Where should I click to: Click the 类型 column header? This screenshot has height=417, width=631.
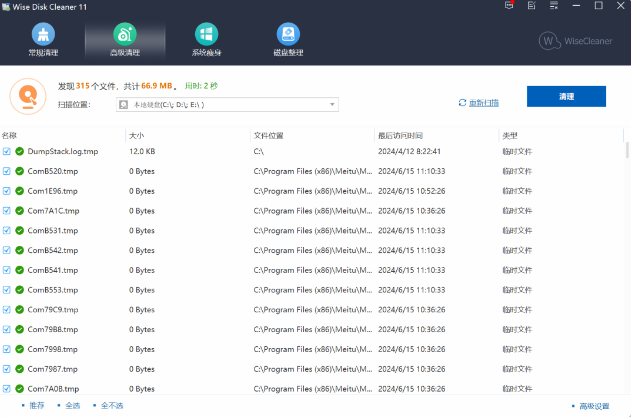pos(510,134)
